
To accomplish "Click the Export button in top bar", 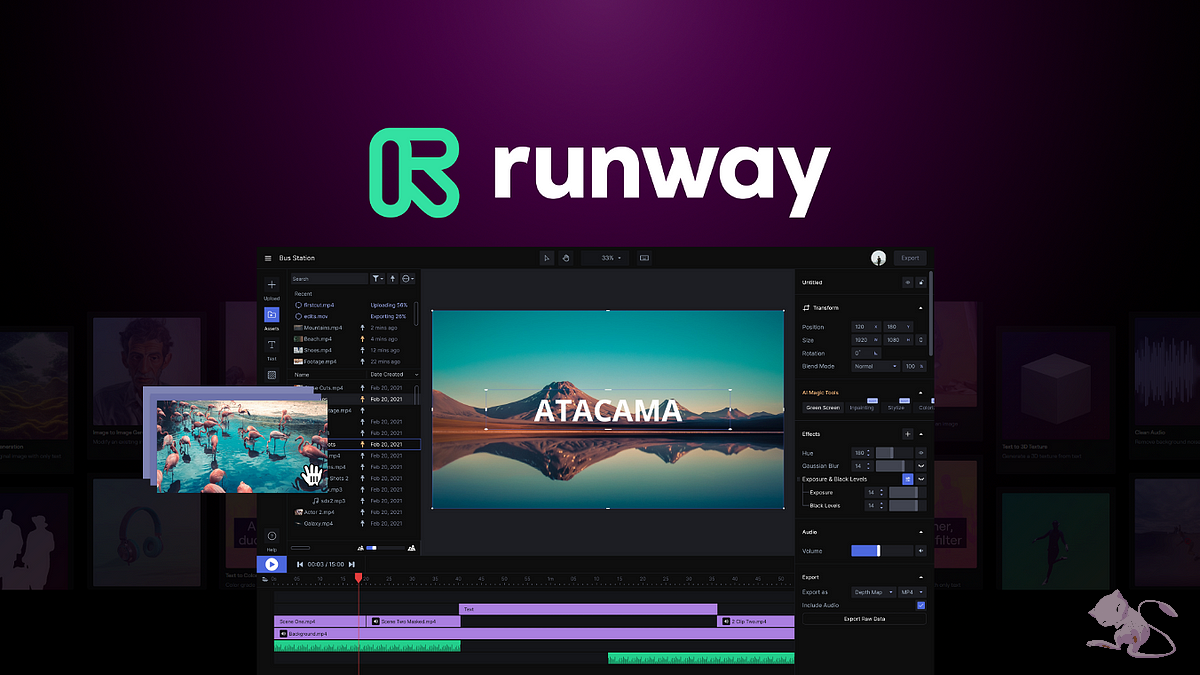I will click(910, 258).
